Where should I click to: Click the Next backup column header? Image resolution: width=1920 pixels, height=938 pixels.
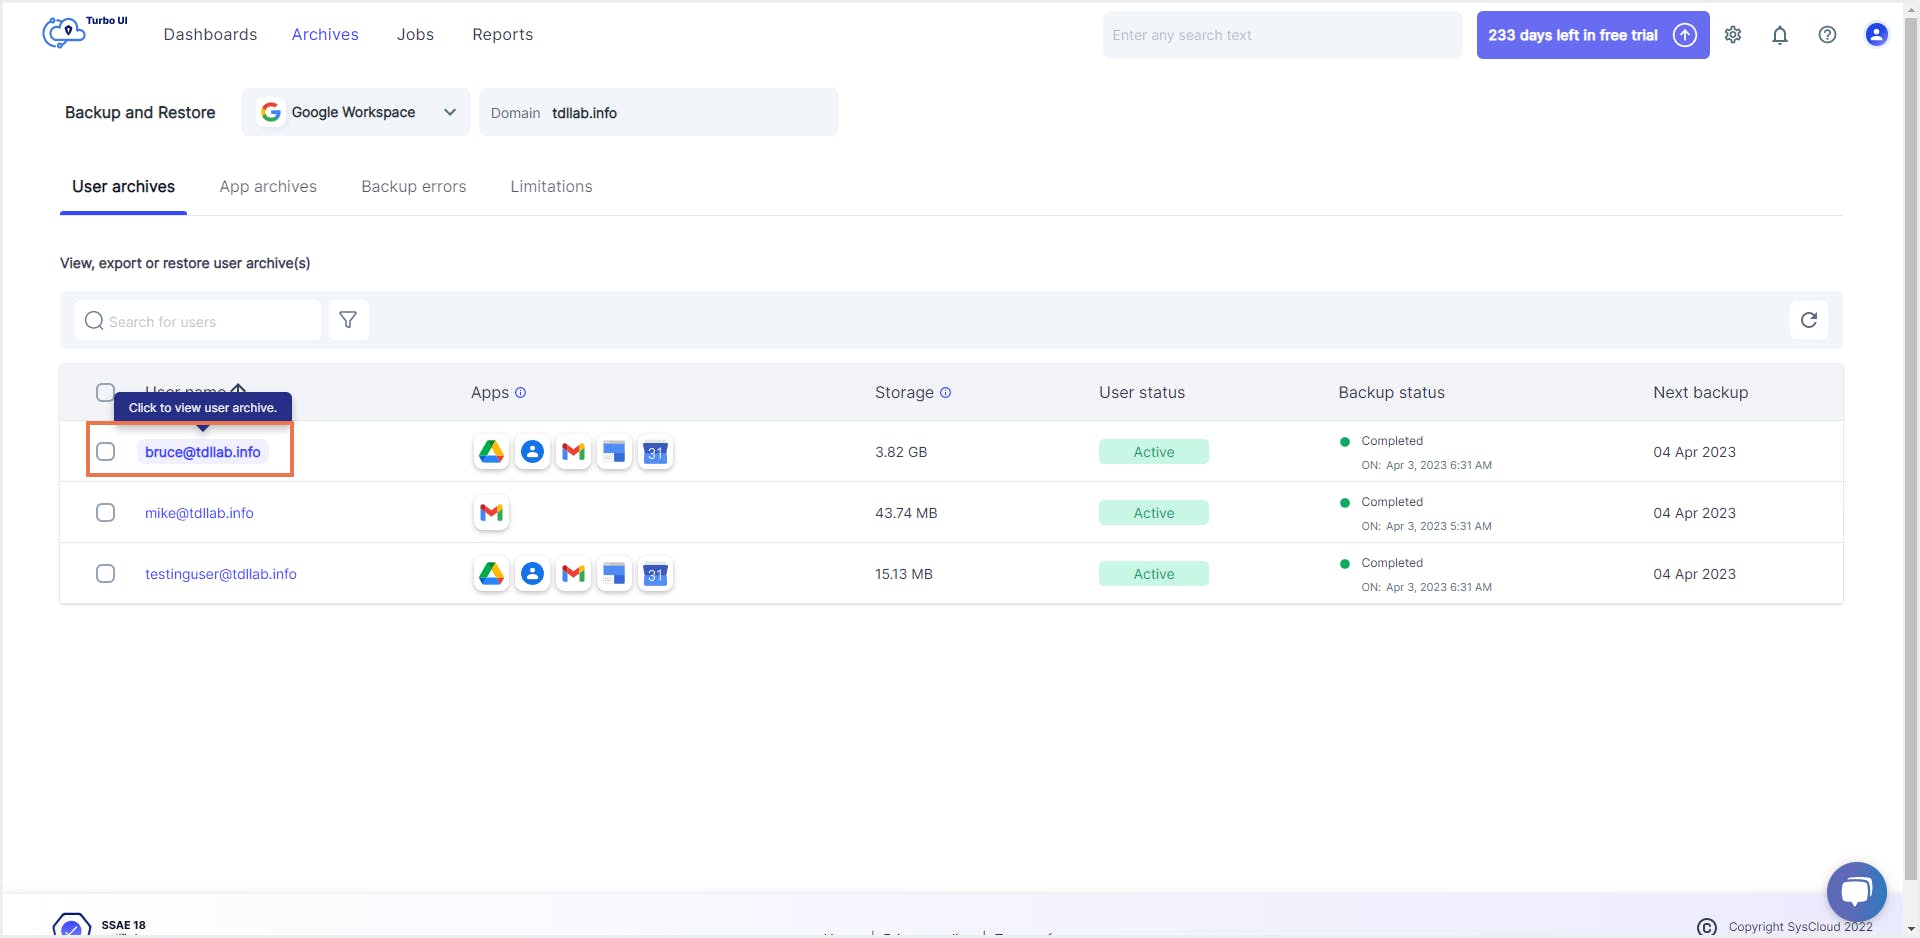tap(1700, 393)
